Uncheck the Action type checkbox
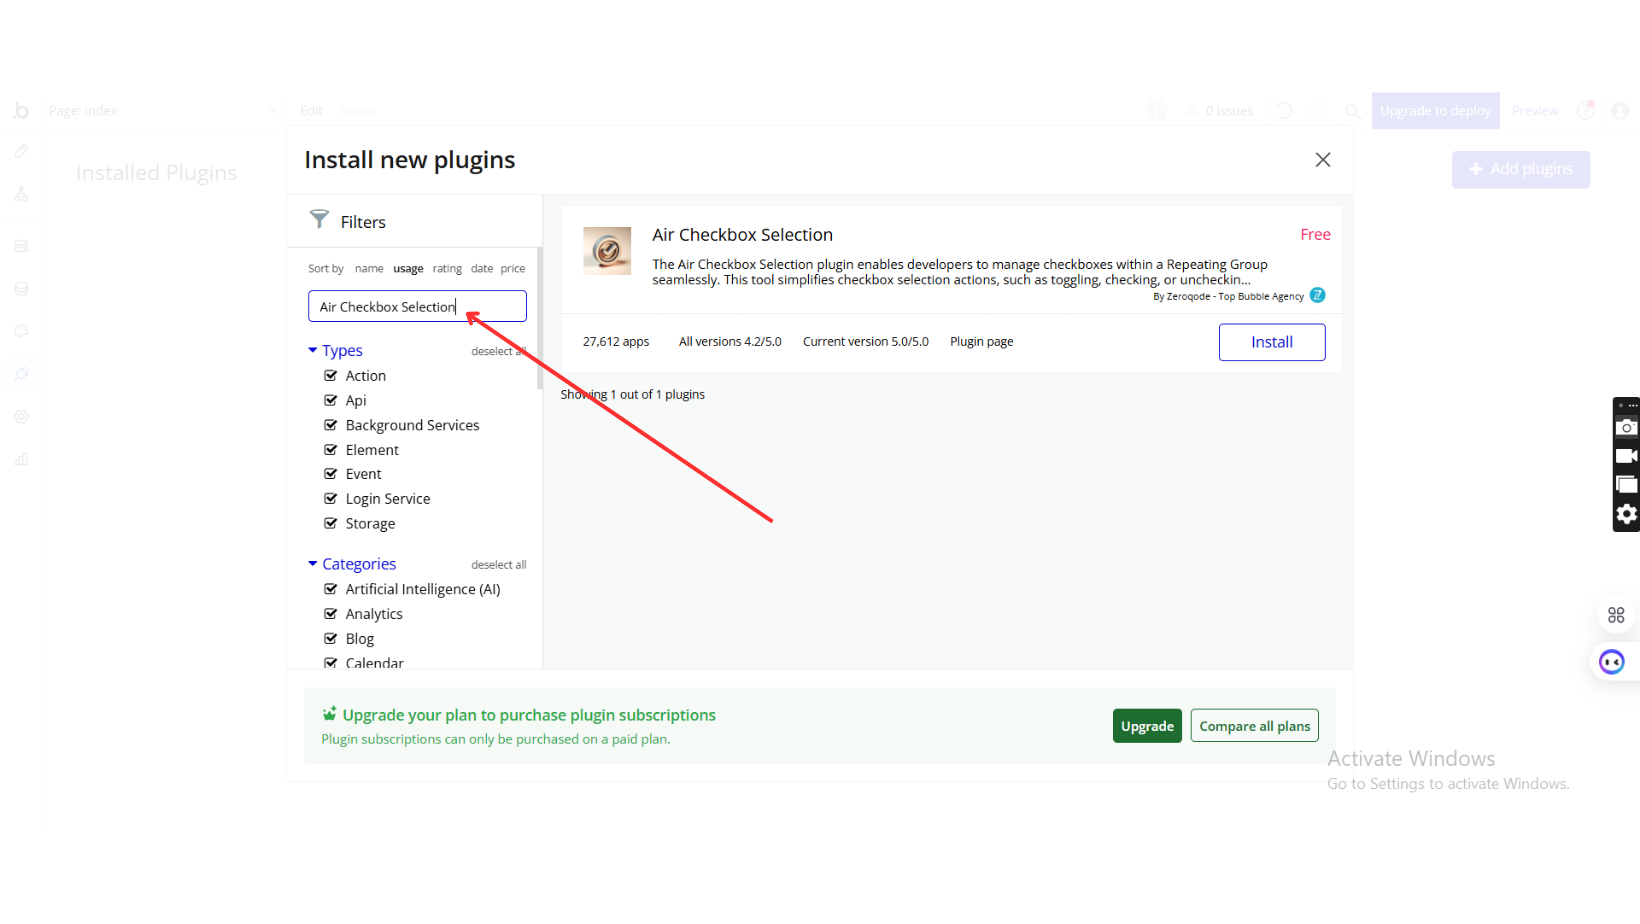1640x924 pixels. tap(331, 376)
